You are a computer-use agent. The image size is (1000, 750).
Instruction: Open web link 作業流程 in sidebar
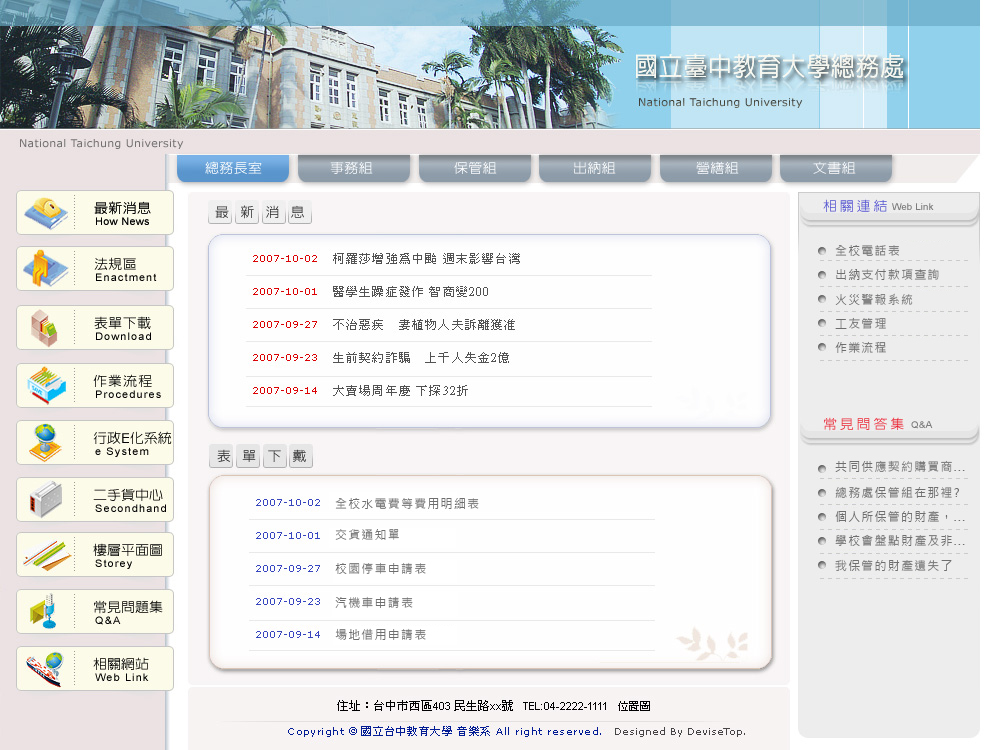pos(860,348)
